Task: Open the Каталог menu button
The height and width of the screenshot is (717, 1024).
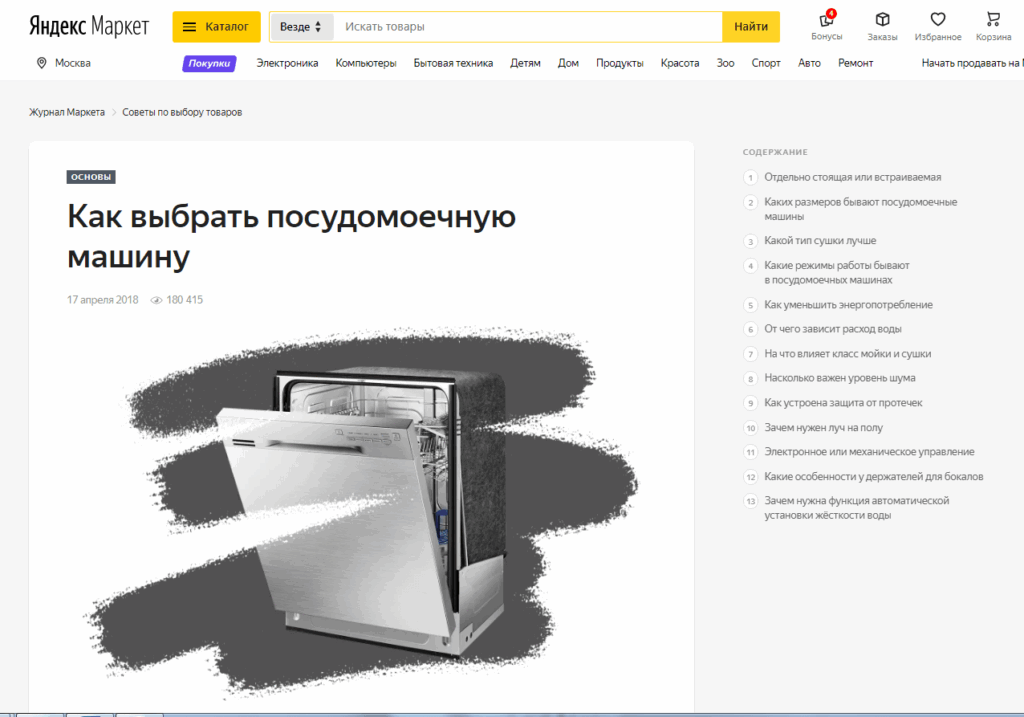Action: point(216,27)
